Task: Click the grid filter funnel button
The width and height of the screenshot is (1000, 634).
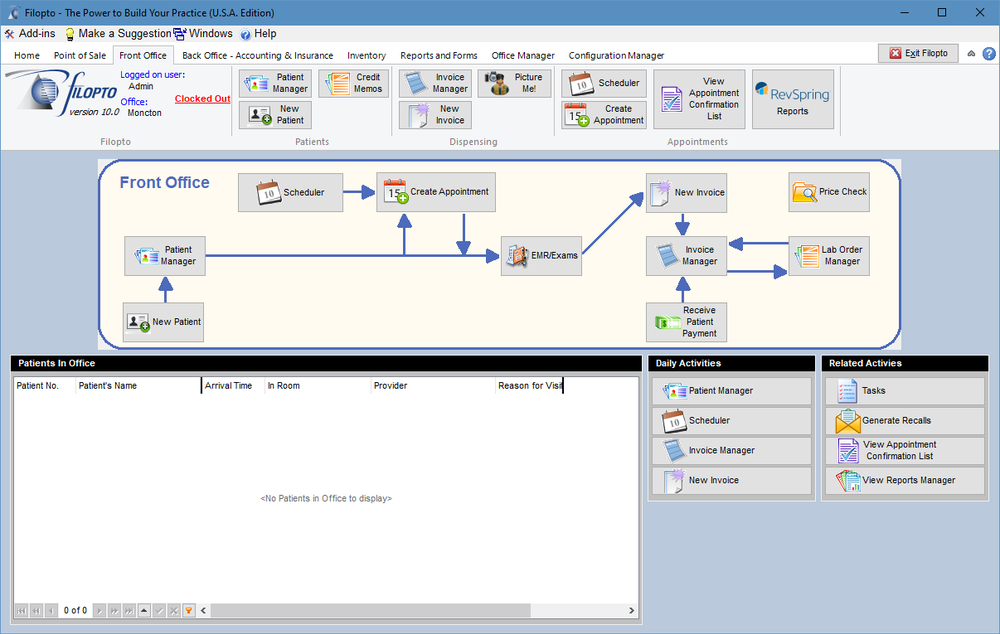Action: (x=189, y=611)
